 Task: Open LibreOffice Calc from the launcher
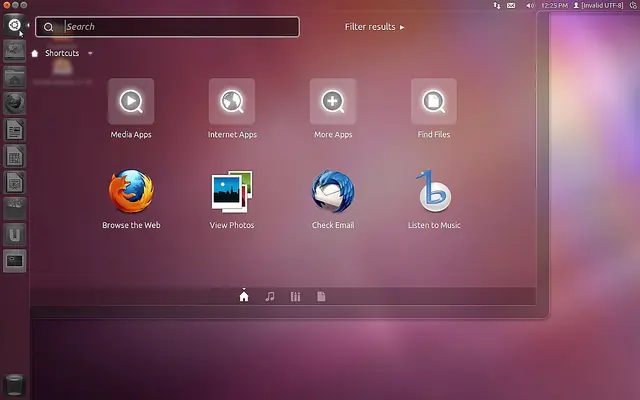pyautogui.click(x=14, y=156)
